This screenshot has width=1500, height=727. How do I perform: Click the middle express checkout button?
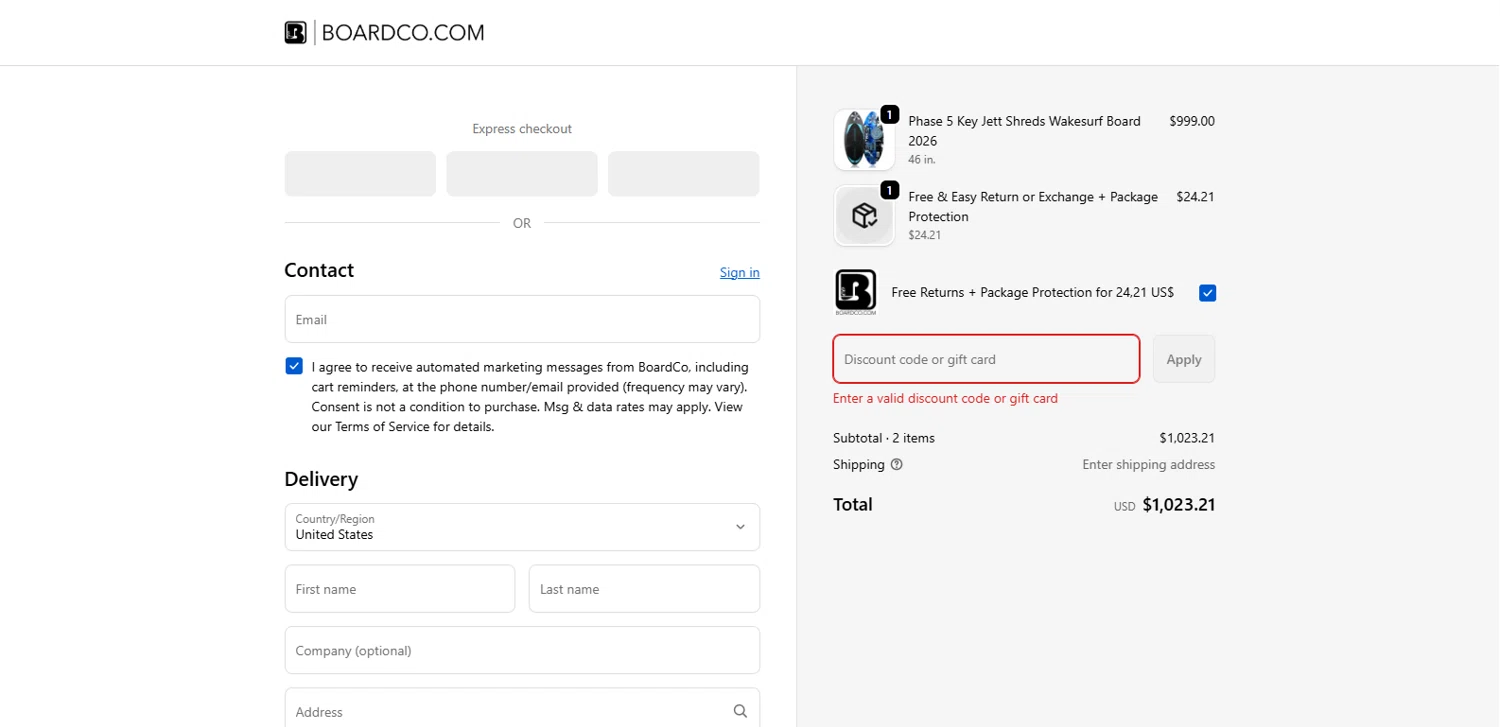(522, 174)
